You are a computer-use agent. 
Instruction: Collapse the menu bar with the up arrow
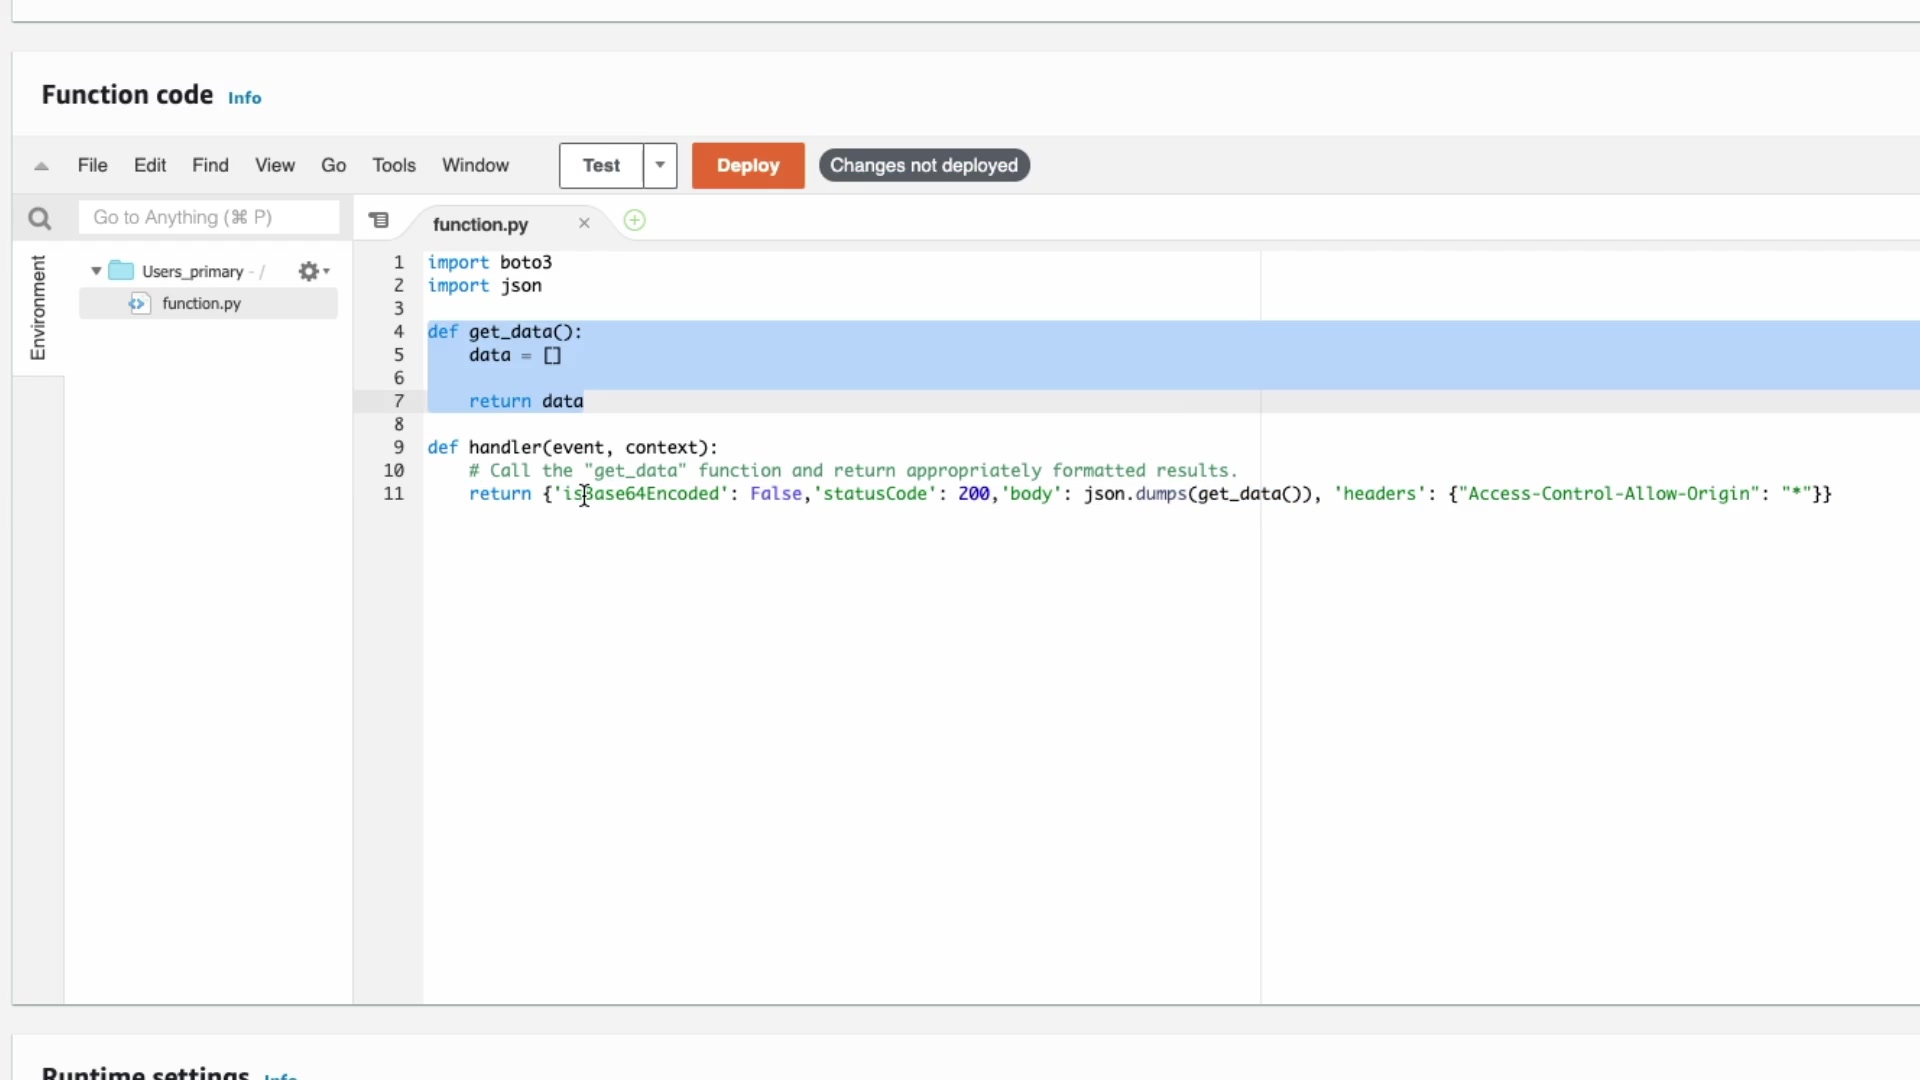tap(41, 166)
